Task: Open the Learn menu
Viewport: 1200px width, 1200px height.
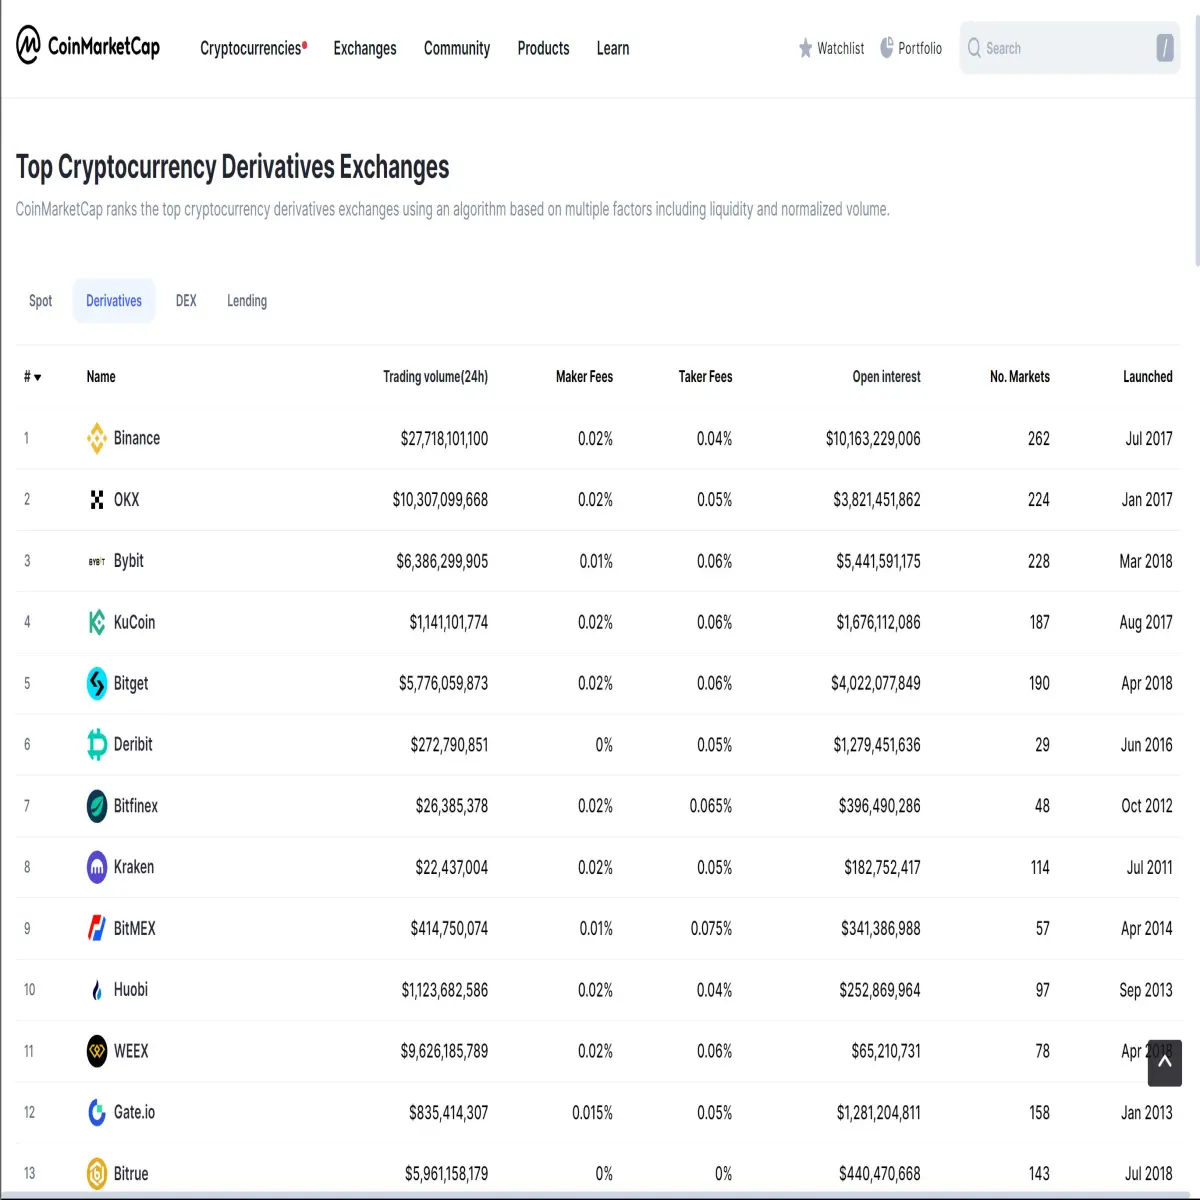Action: (613, 48)
